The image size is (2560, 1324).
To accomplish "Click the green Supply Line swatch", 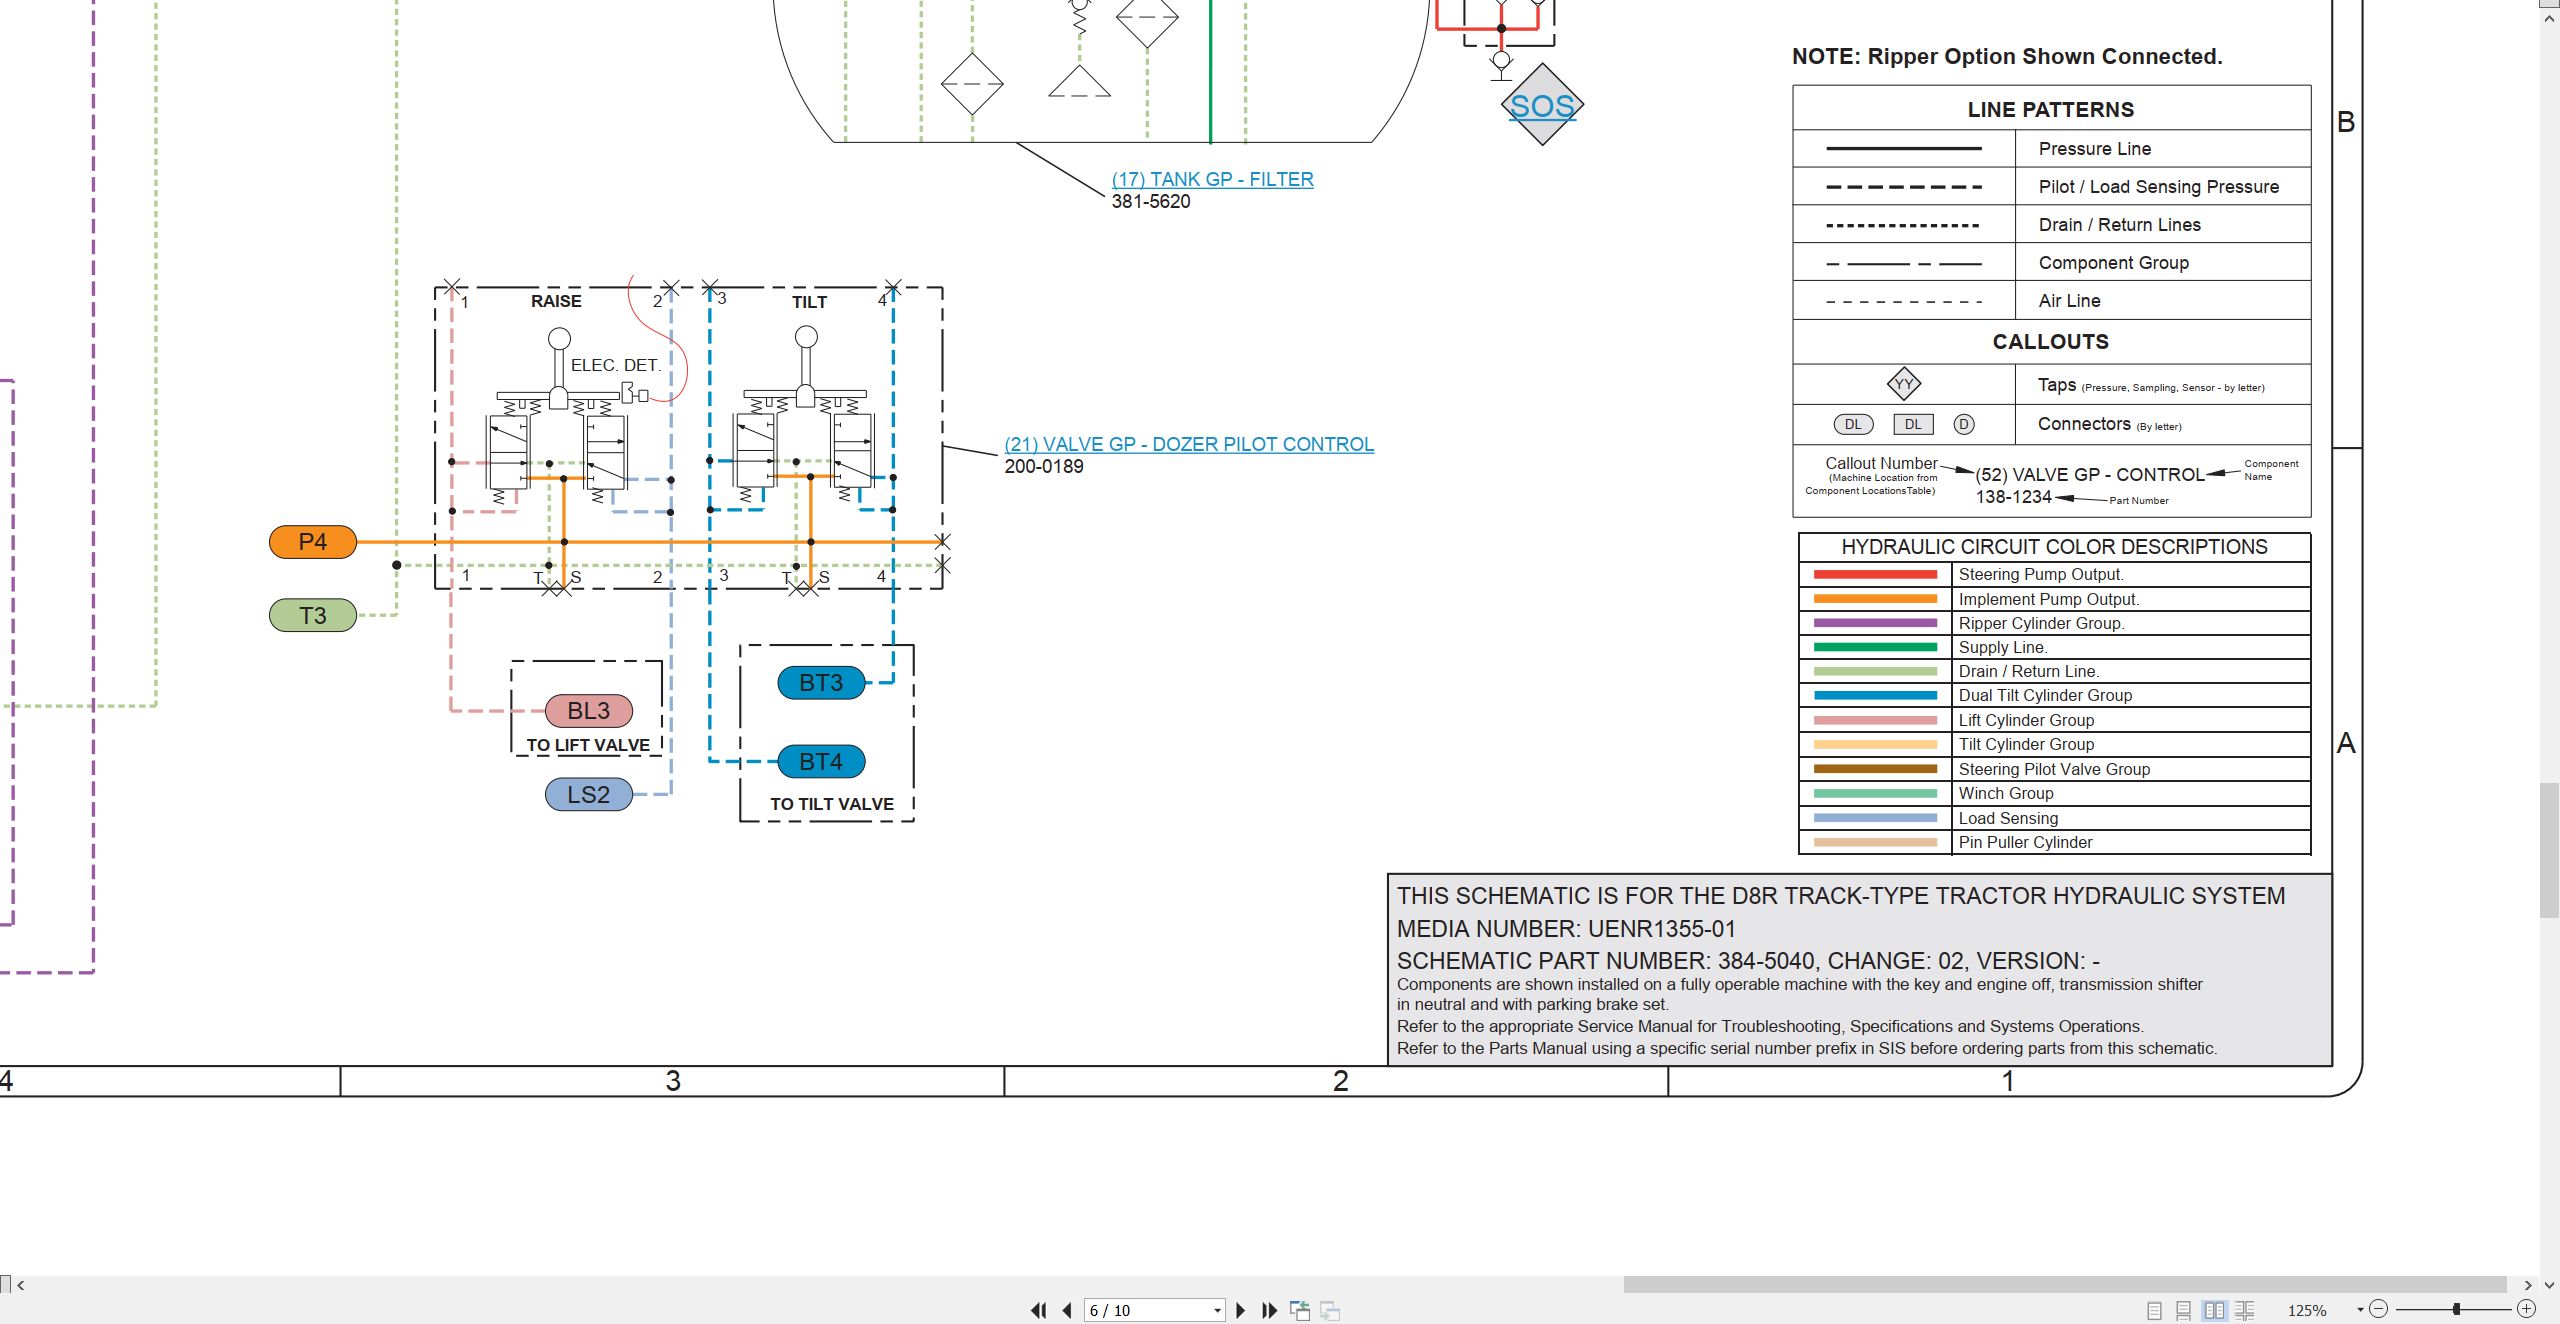I will pyautogui.click(x=1875, y=647).
